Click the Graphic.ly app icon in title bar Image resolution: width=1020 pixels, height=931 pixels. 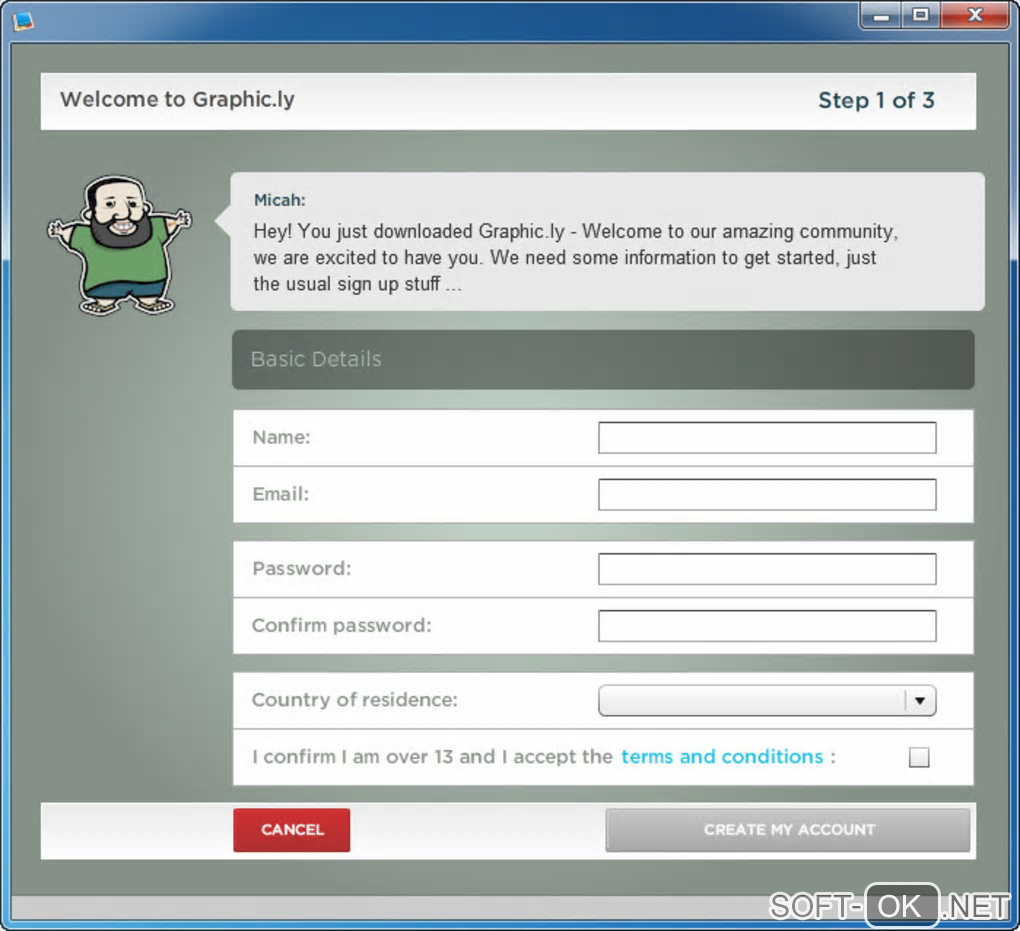tap(23, 21)
